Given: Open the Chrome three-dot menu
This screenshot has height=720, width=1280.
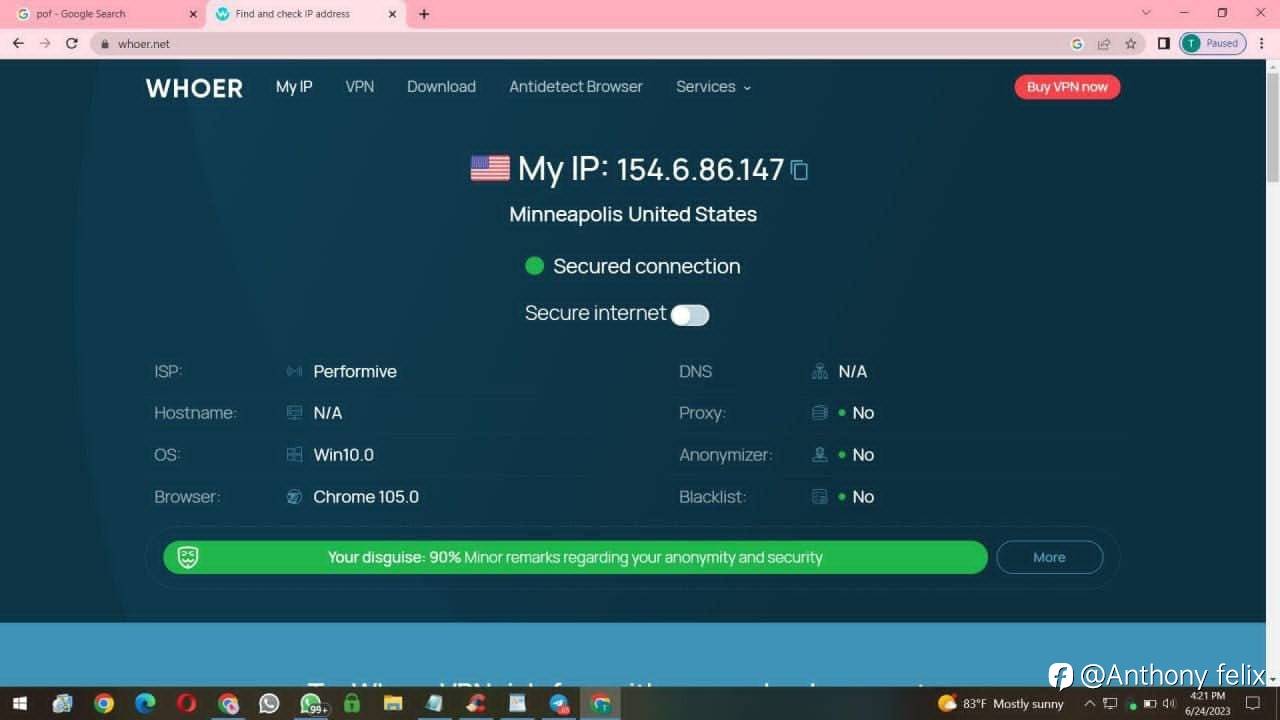Looking at the screenshot, I should click(1262, 43).
